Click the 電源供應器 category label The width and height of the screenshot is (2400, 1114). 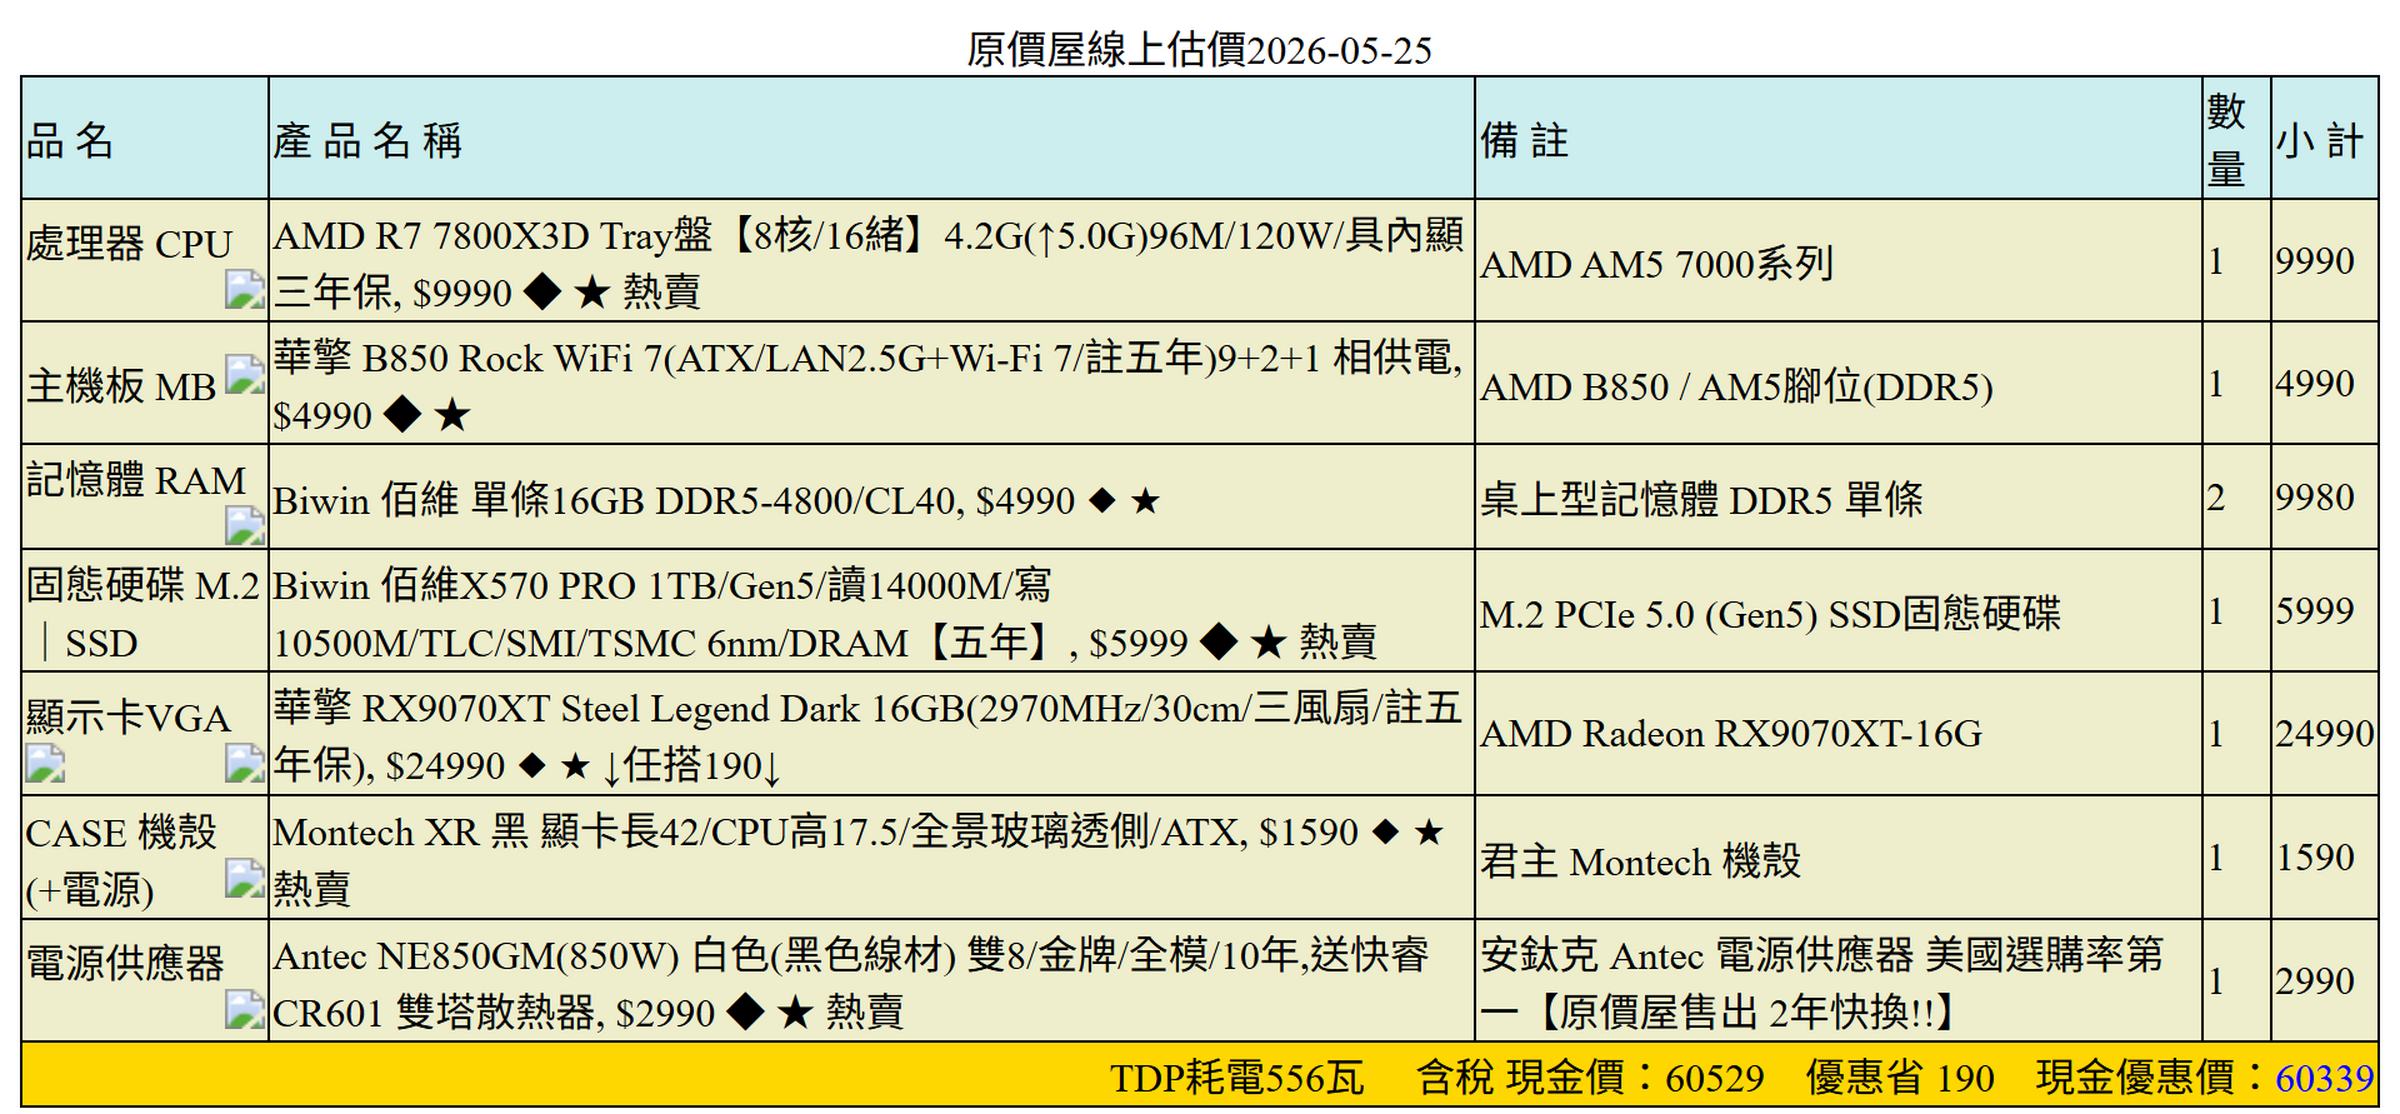[125, 964]
